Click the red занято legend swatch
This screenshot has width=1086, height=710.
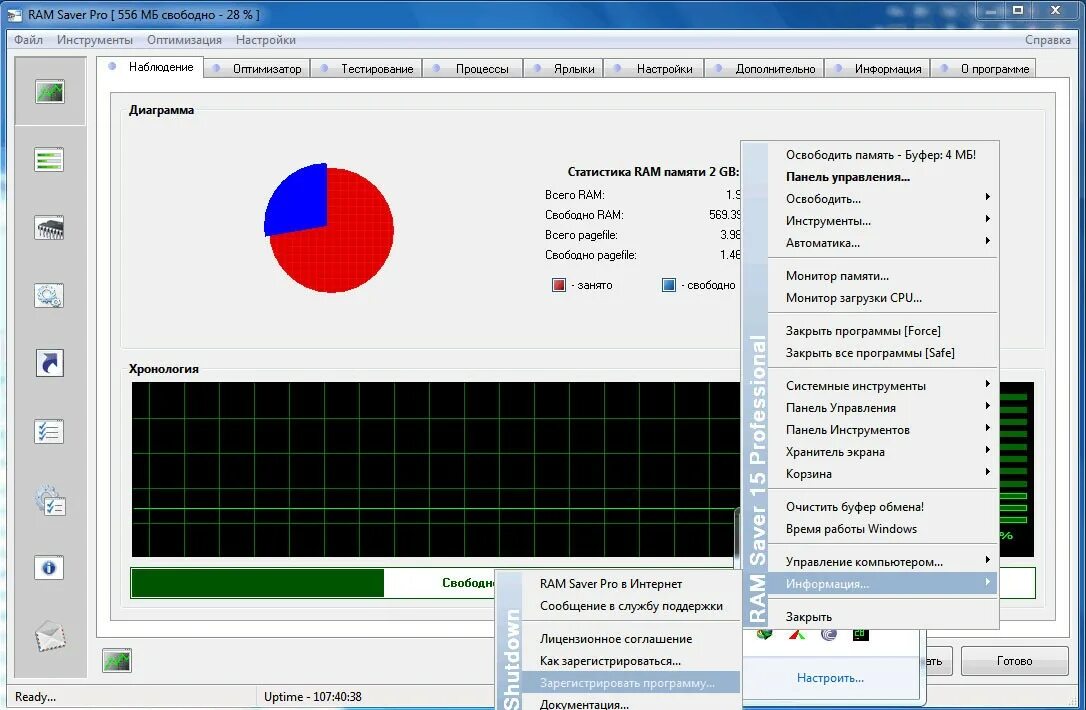pos(559,285)
